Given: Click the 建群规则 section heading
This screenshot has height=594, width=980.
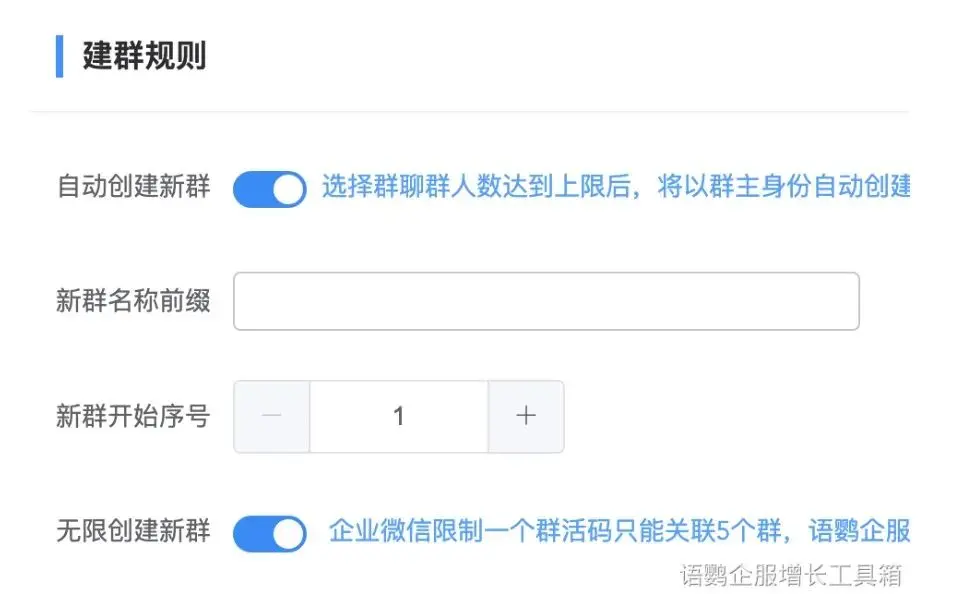Looking at the screenshot, I should pos(144,56).
